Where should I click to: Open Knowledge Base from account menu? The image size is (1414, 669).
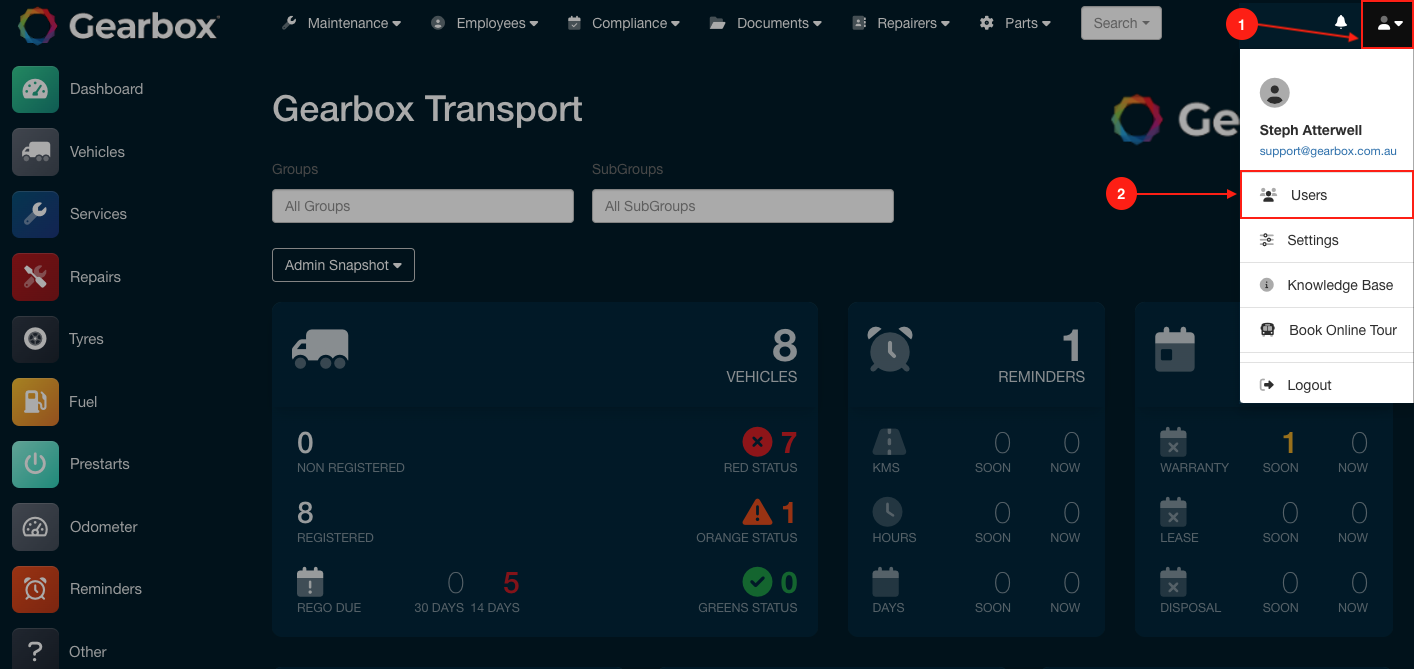[1326, 285]
